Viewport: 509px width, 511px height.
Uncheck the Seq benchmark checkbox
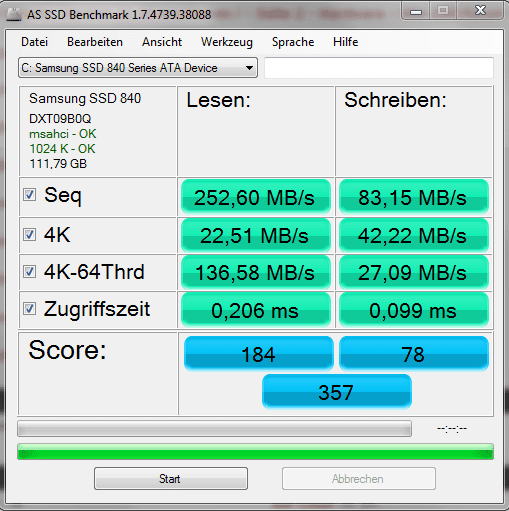point(29,194)
